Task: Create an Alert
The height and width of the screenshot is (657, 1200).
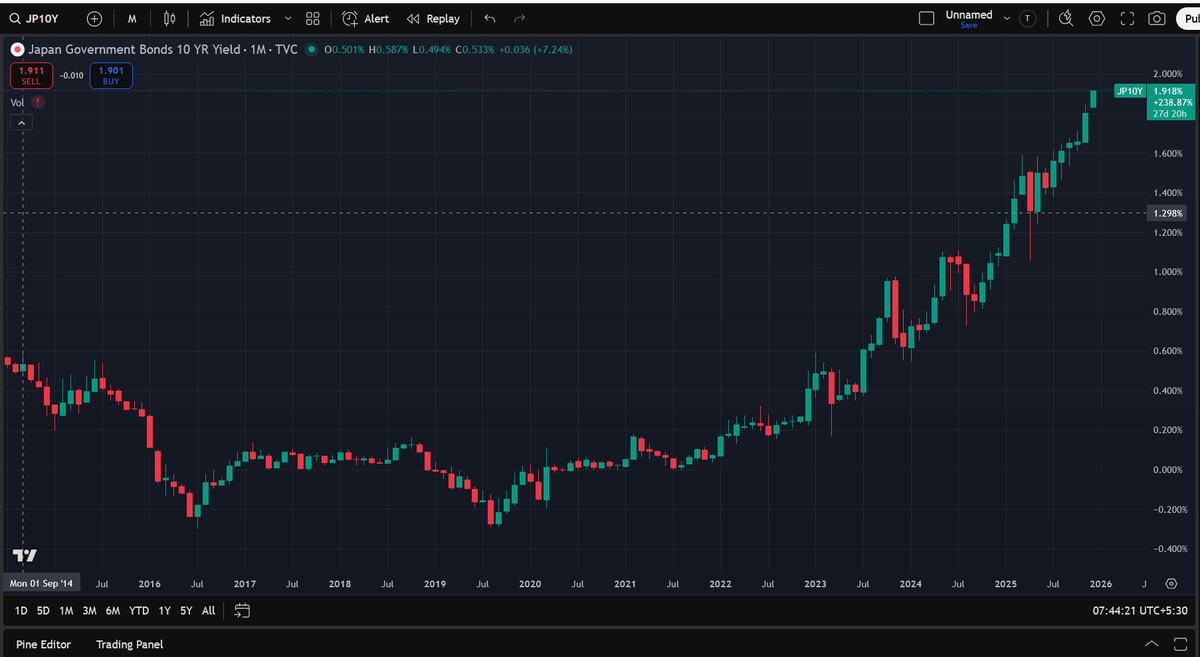Action: coord(366,18)
